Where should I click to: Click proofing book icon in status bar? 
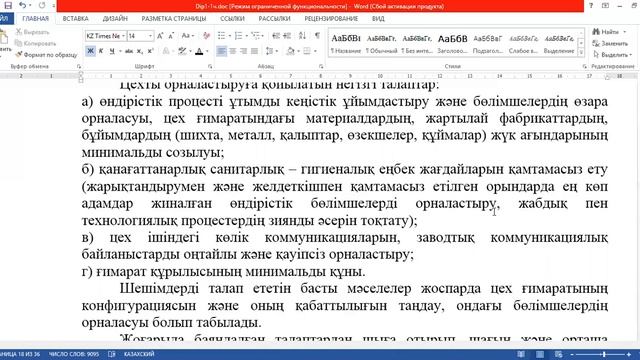(x=111, y=354)
